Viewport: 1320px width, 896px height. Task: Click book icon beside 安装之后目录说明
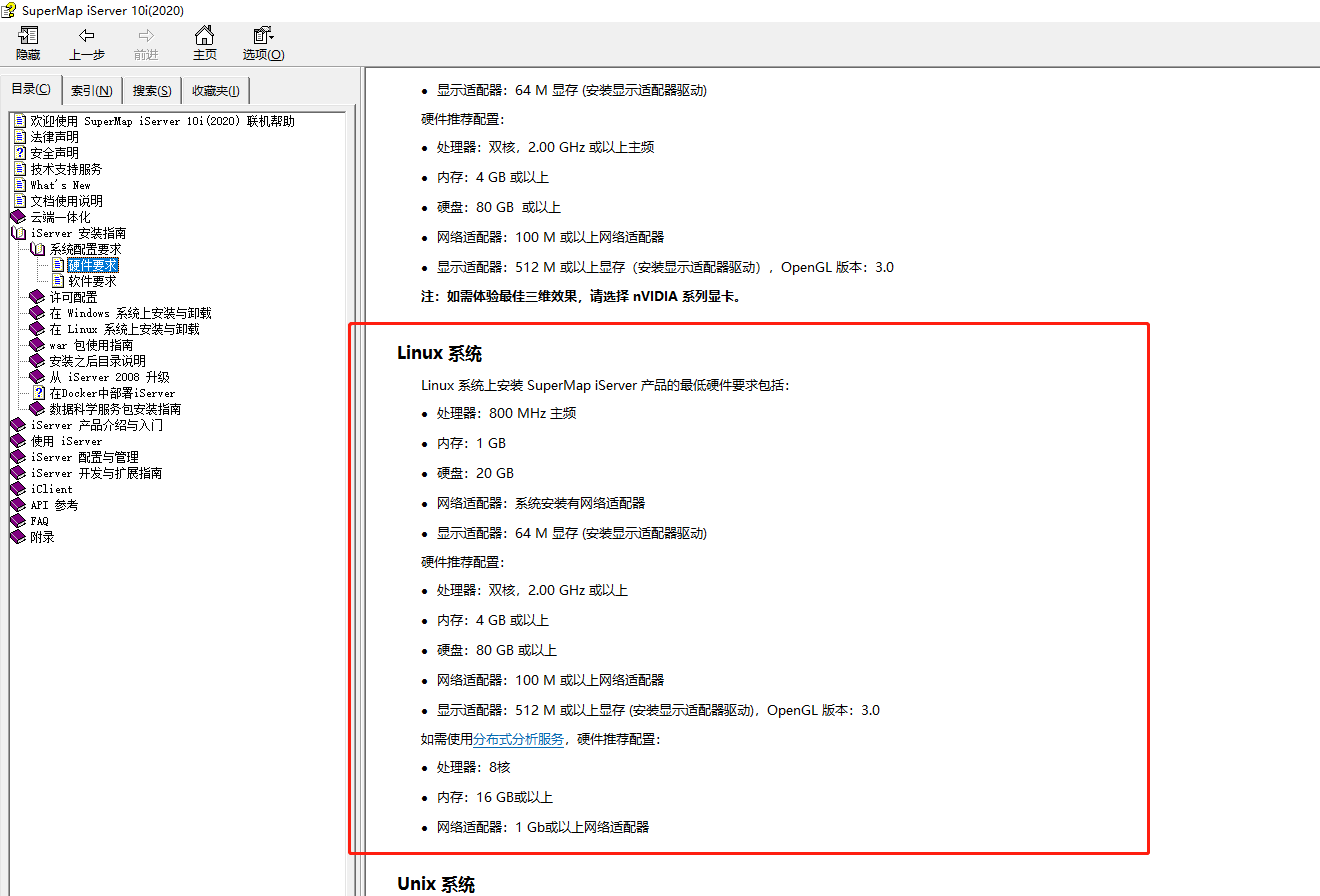[38, 361]
